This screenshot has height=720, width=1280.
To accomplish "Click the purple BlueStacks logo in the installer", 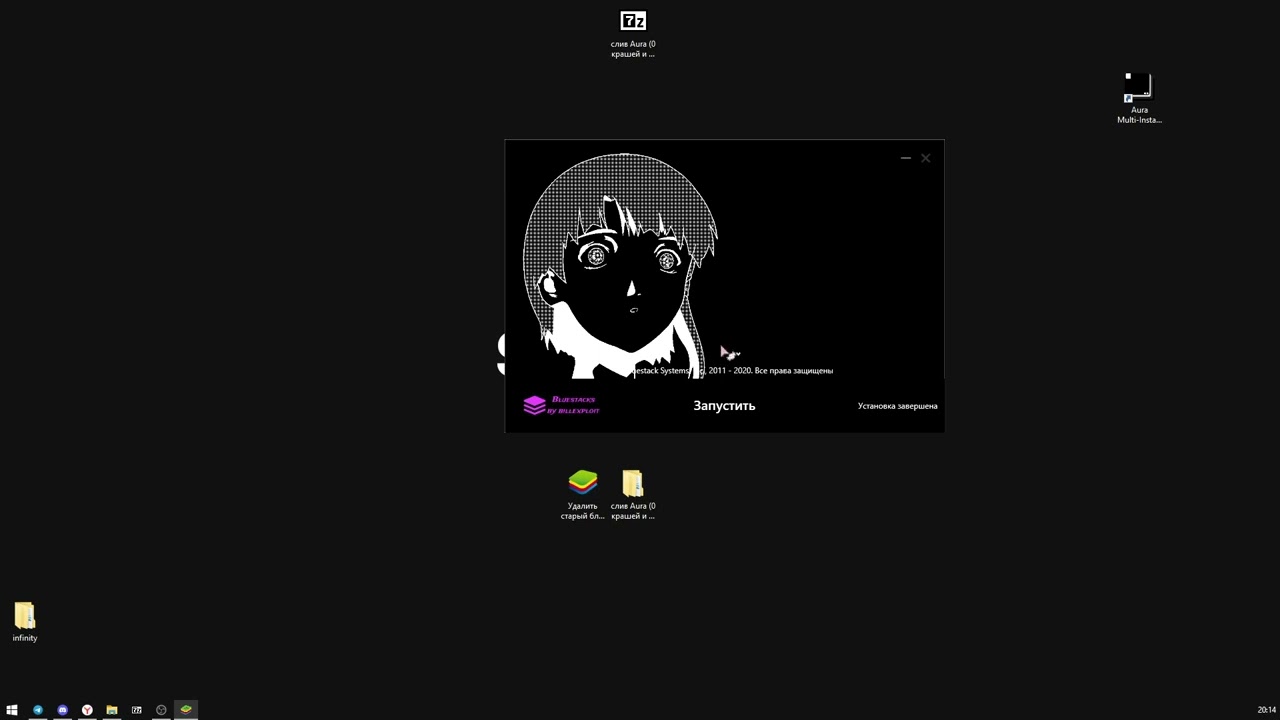I will 561,405.
